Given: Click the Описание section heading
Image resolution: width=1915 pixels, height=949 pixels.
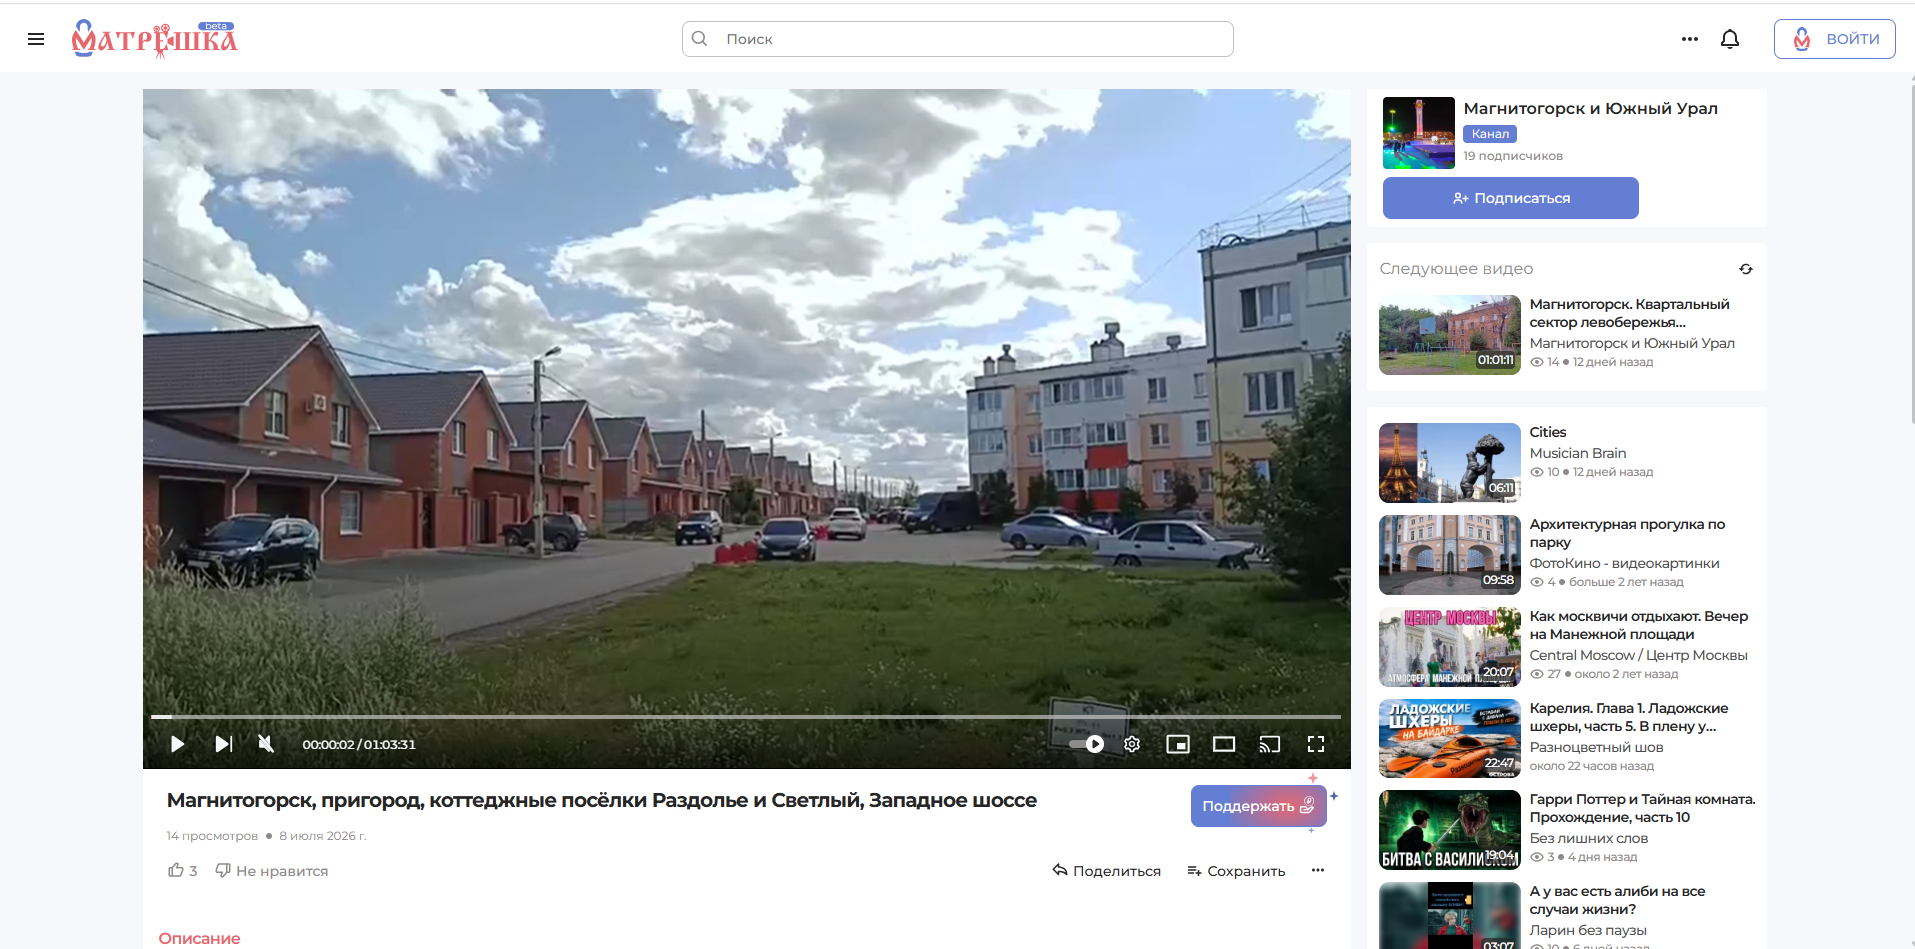Looking at the screenshot, I should (200, 938).
